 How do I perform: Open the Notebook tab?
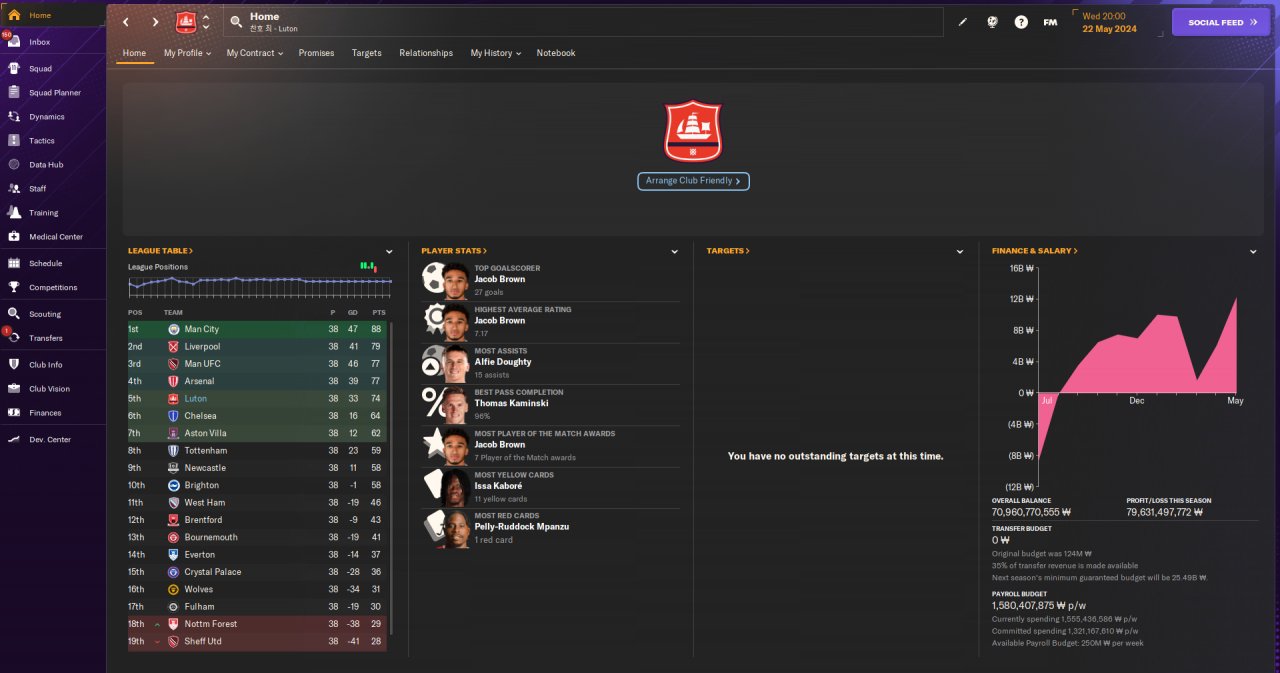[556, 53]
